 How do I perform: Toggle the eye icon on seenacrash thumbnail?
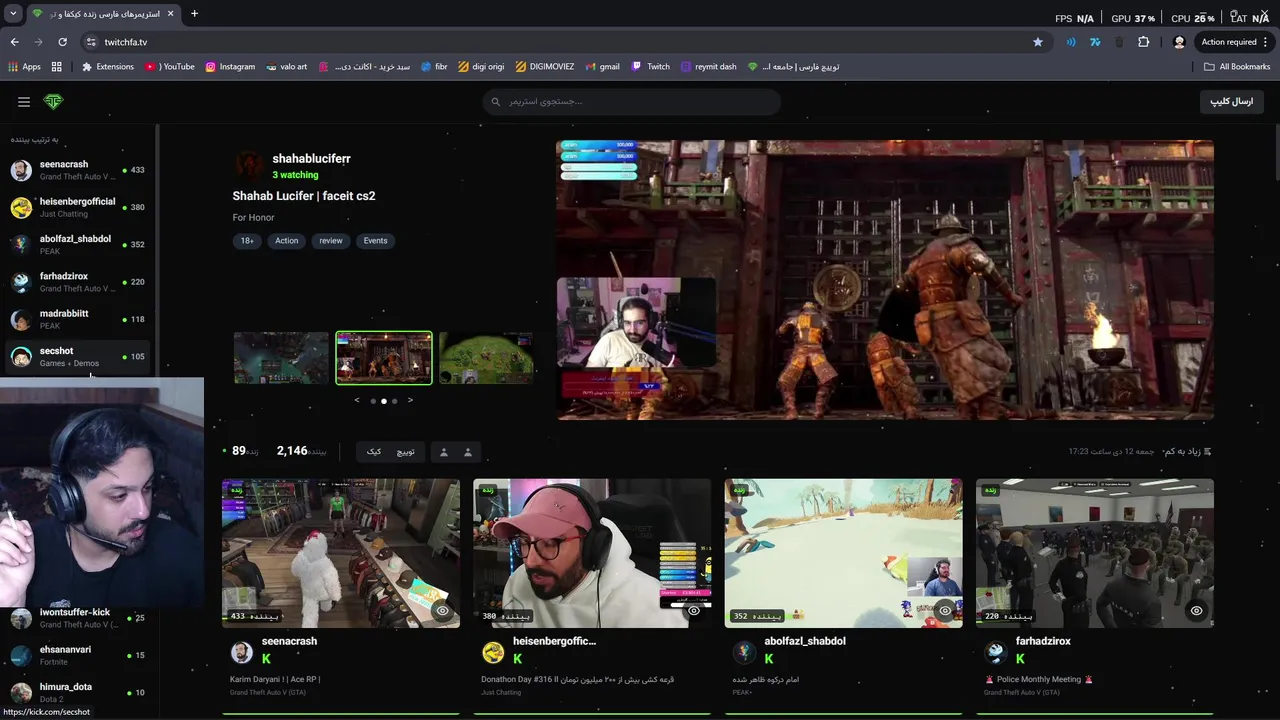tap(442, 610)
